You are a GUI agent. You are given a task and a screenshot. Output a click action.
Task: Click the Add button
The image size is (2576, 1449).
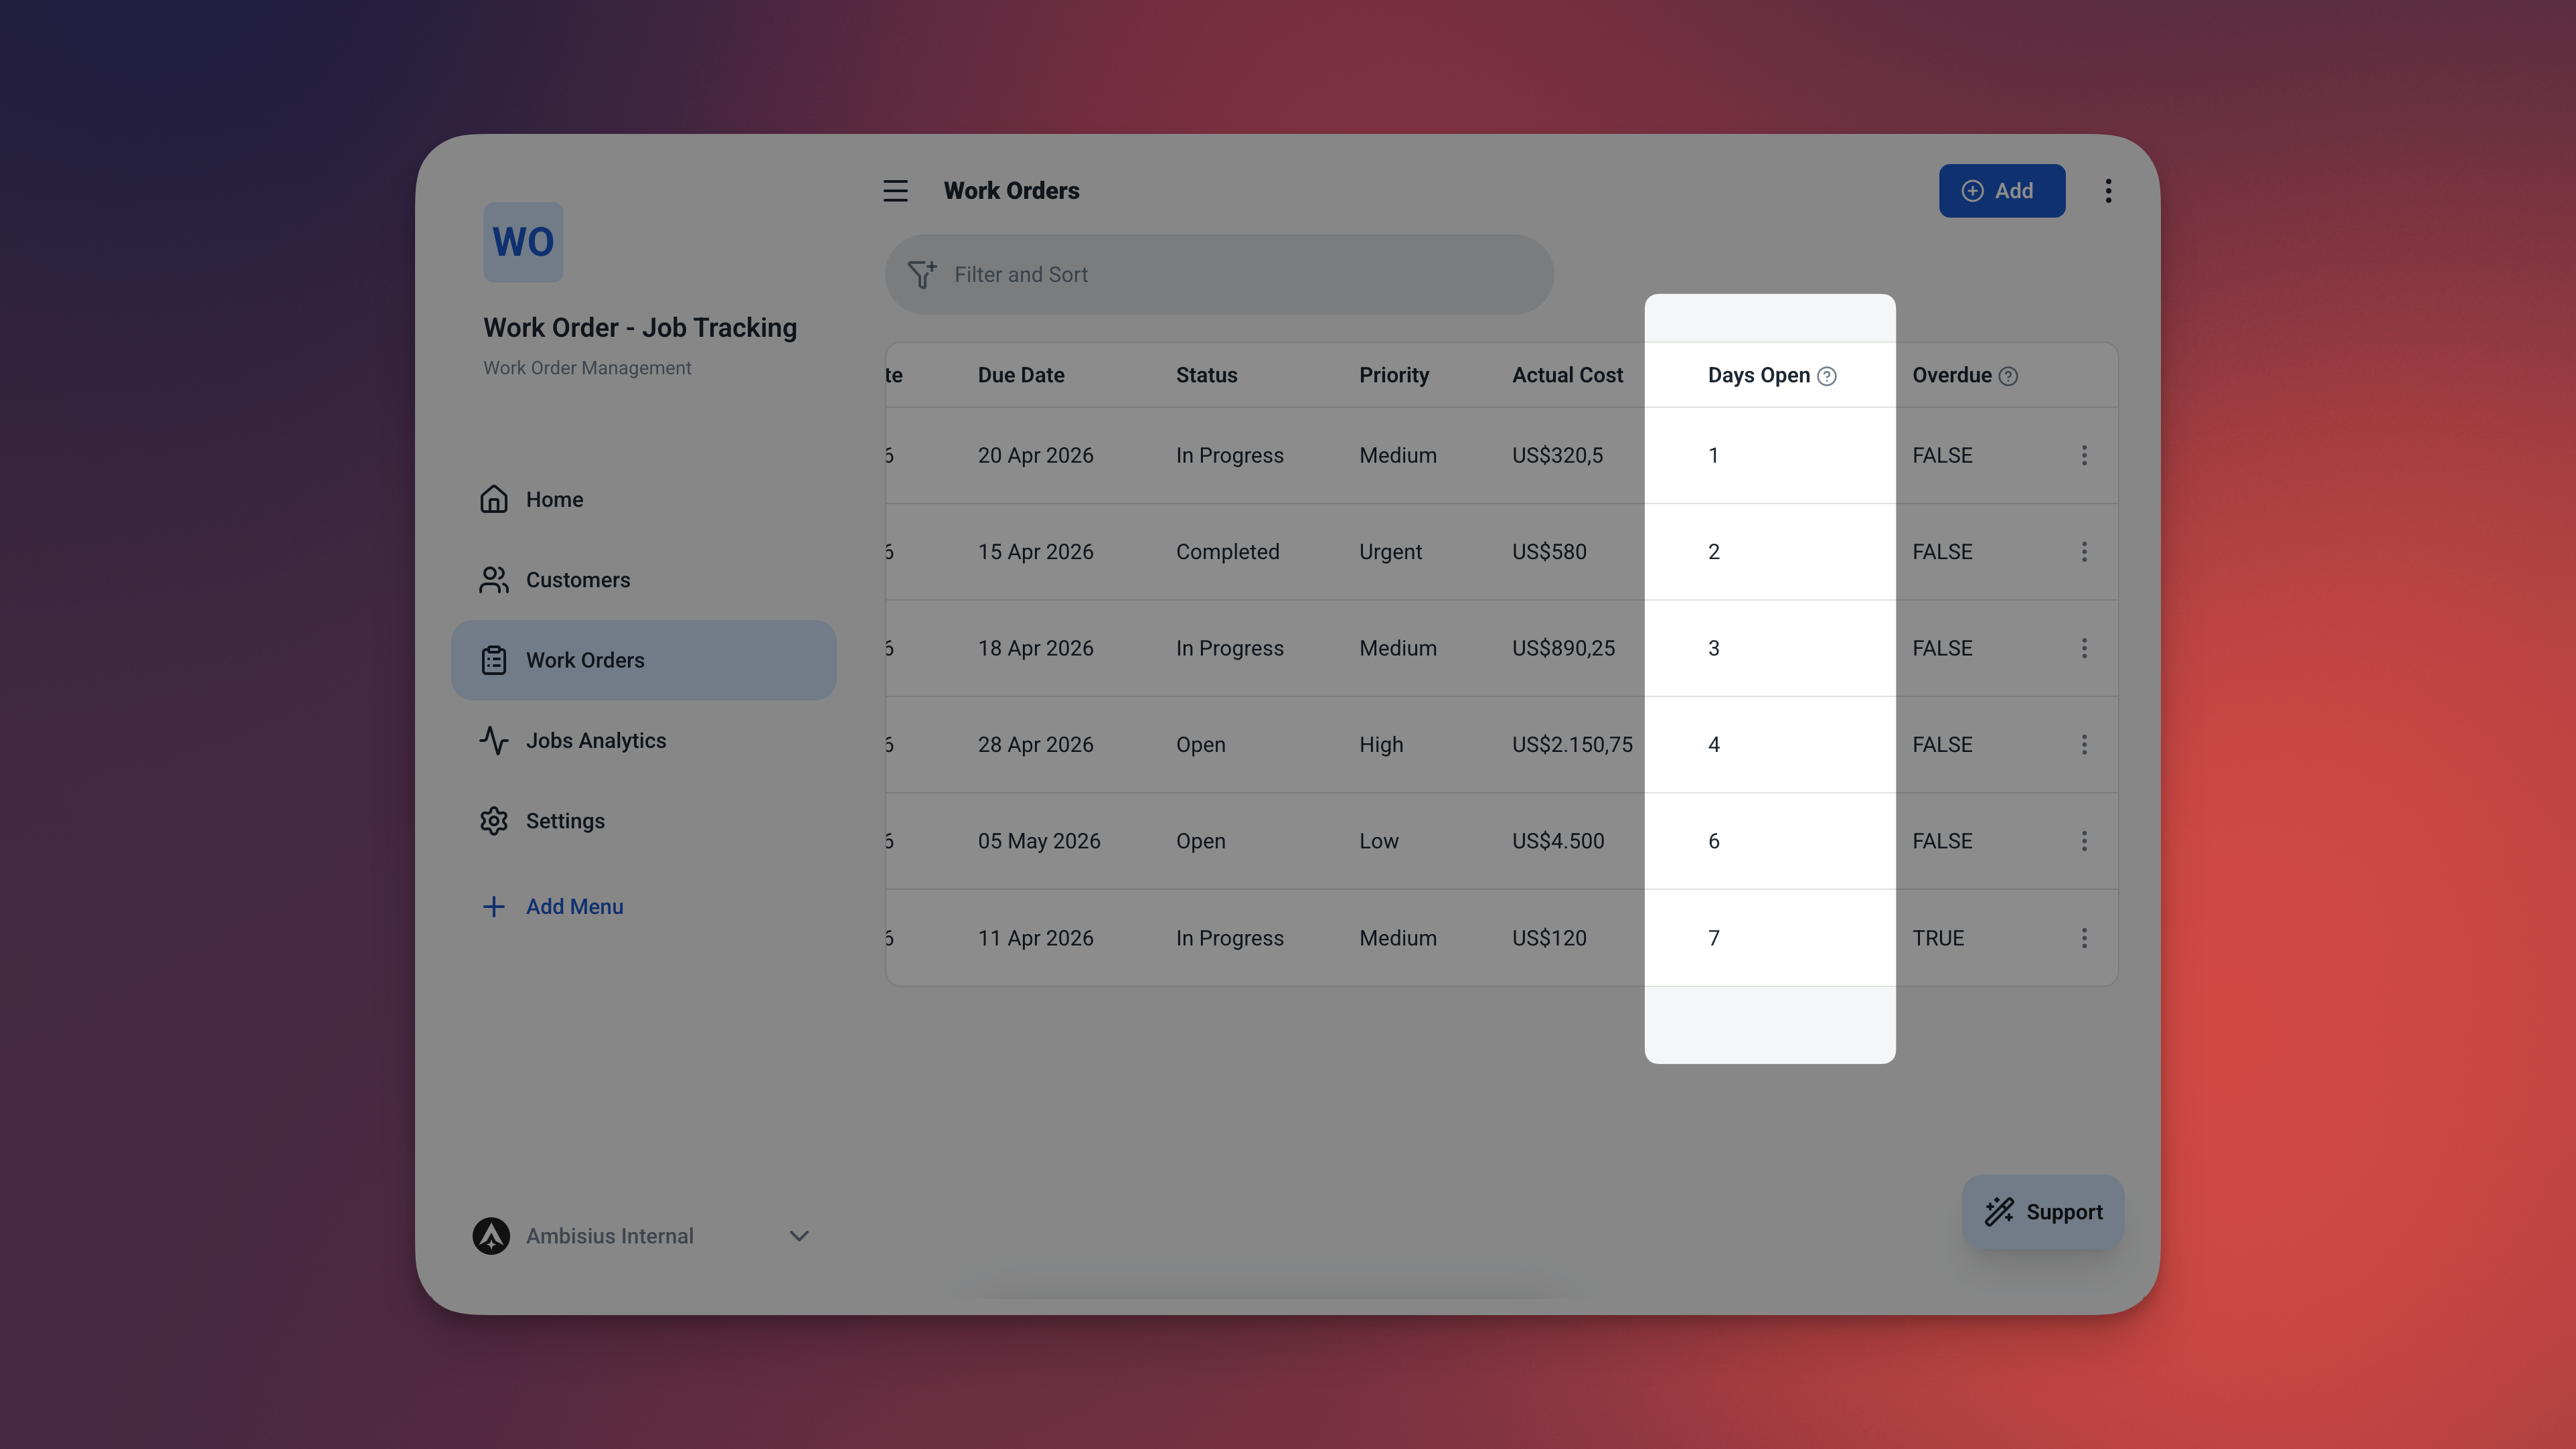[x=2001, y=190]
